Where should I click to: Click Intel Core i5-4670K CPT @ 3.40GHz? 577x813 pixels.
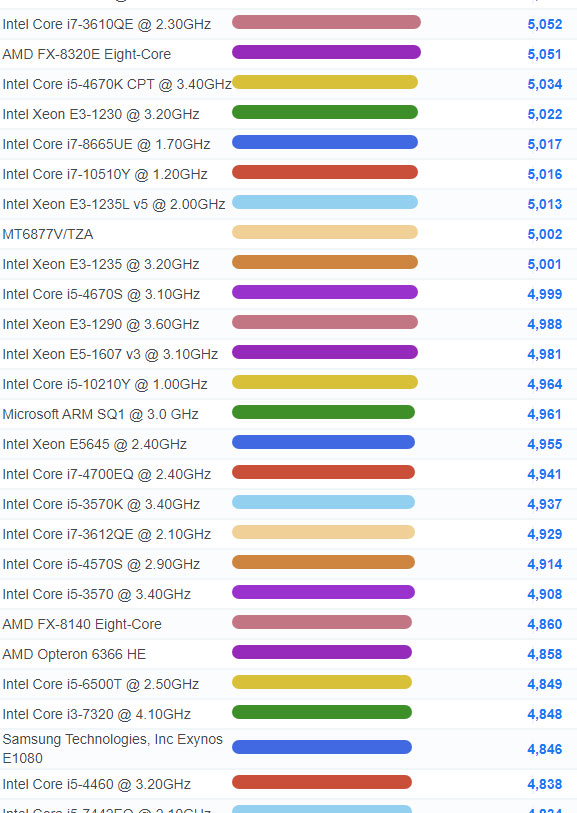[x=117, y=85]
